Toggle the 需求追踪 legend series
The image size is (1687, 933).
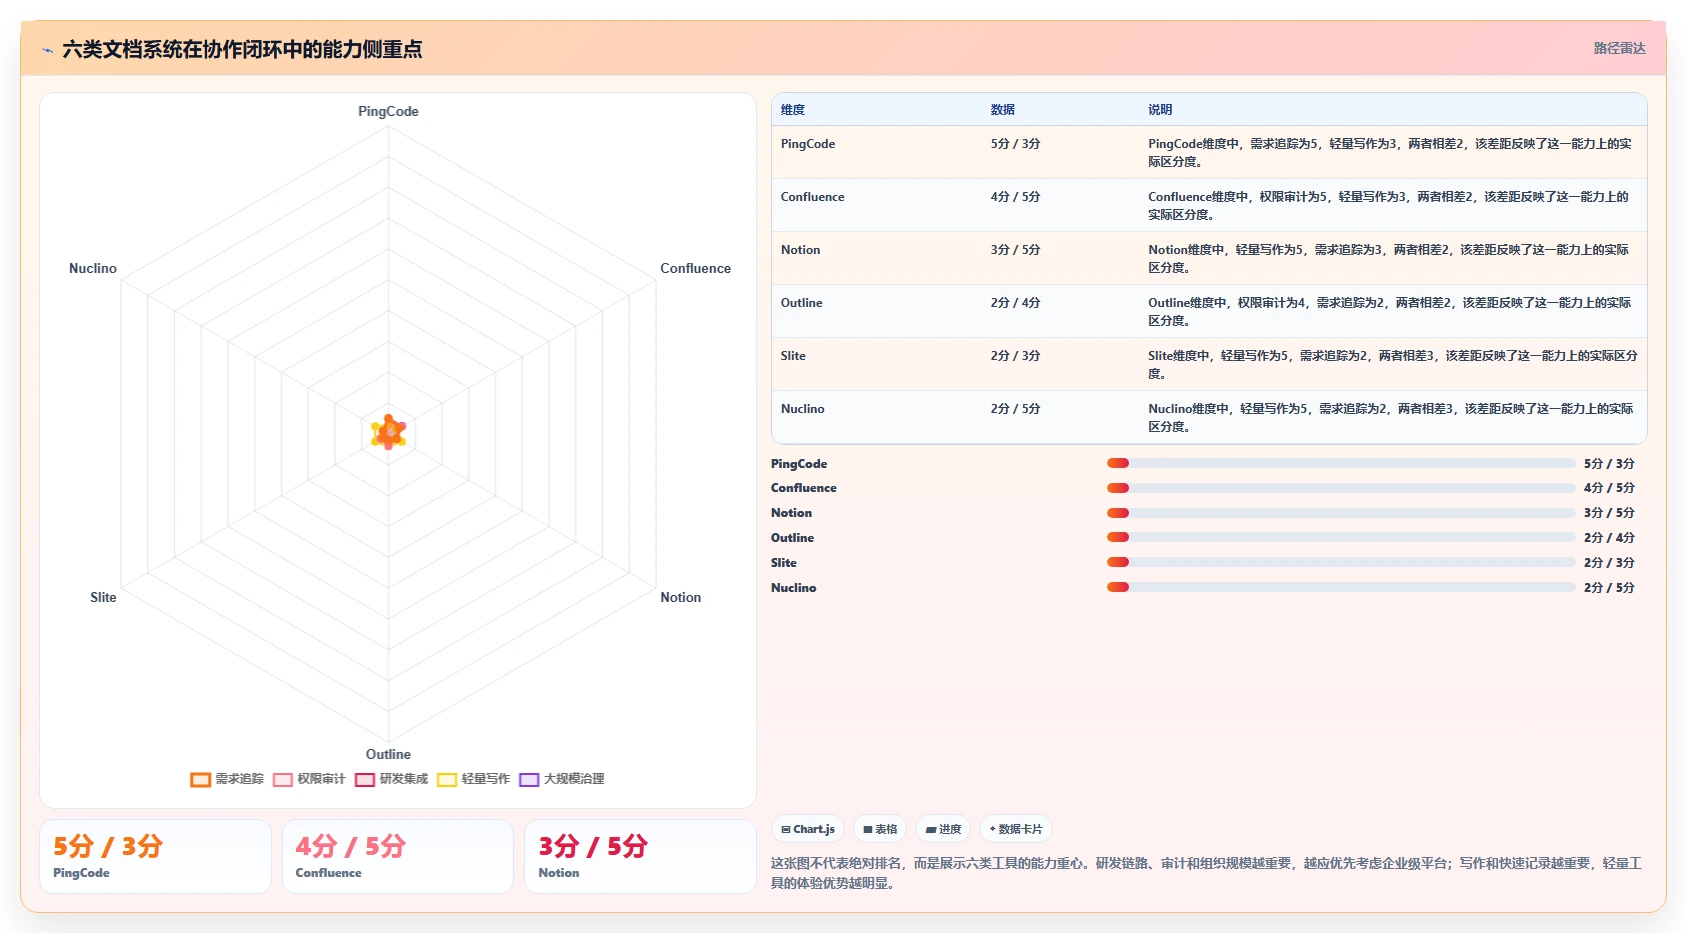[x=227, y=779]
